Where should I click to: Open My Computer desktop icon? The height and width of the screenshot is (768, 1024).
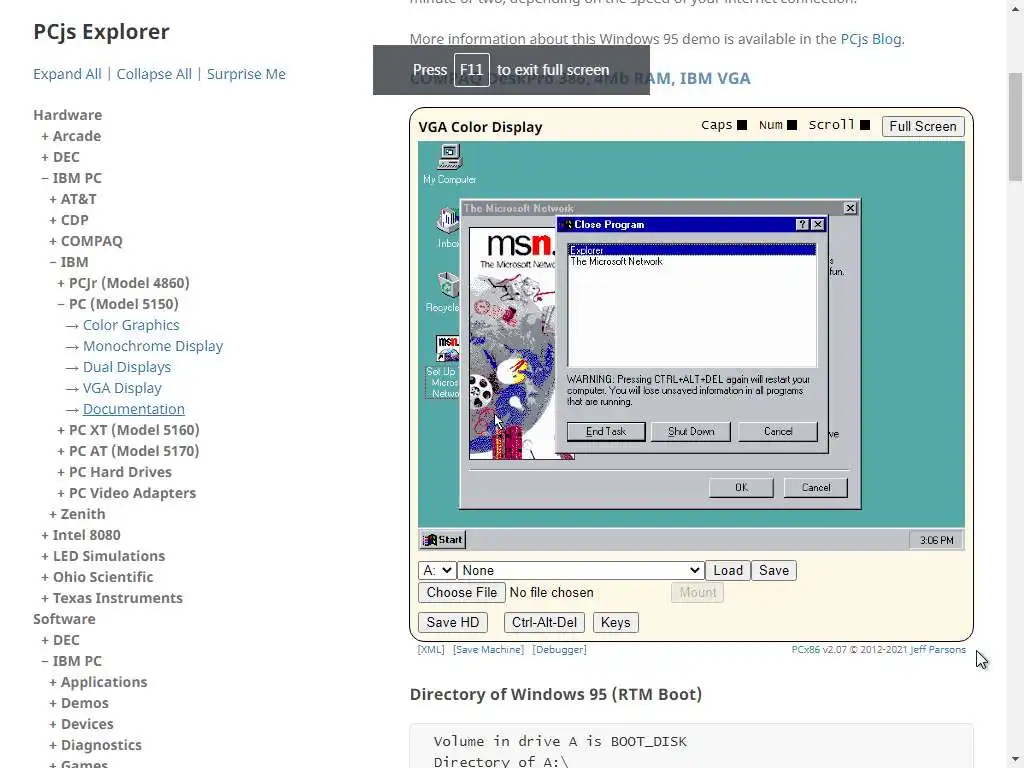coord(449,164)
